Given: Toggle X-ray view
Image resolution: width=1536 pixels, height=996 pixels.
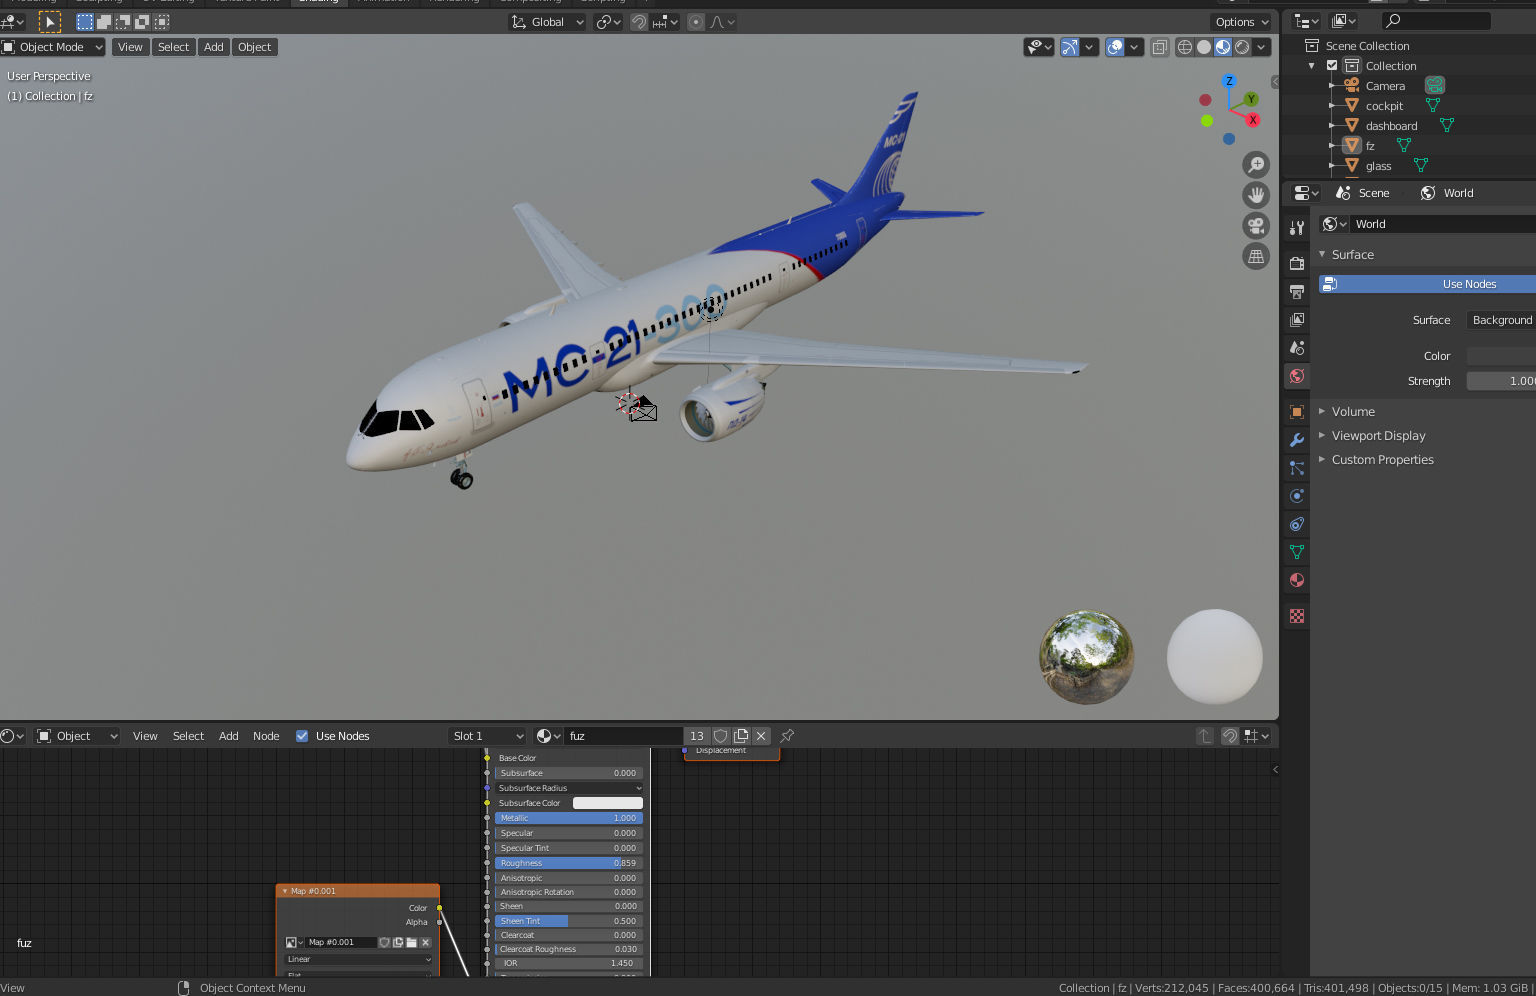Looking at the screenshot, I should tap(1159, 47).
